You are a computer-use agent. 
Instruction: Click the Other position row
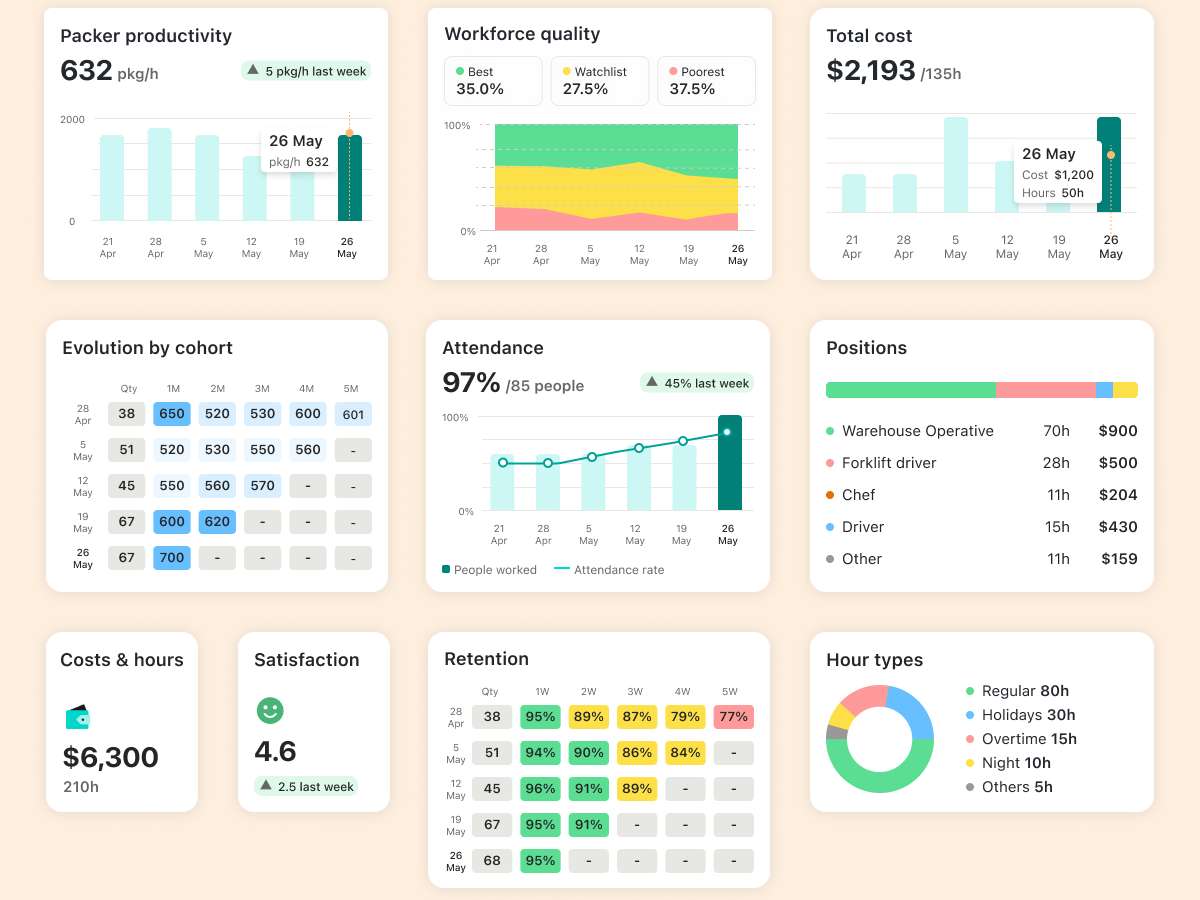pos(982,559)
